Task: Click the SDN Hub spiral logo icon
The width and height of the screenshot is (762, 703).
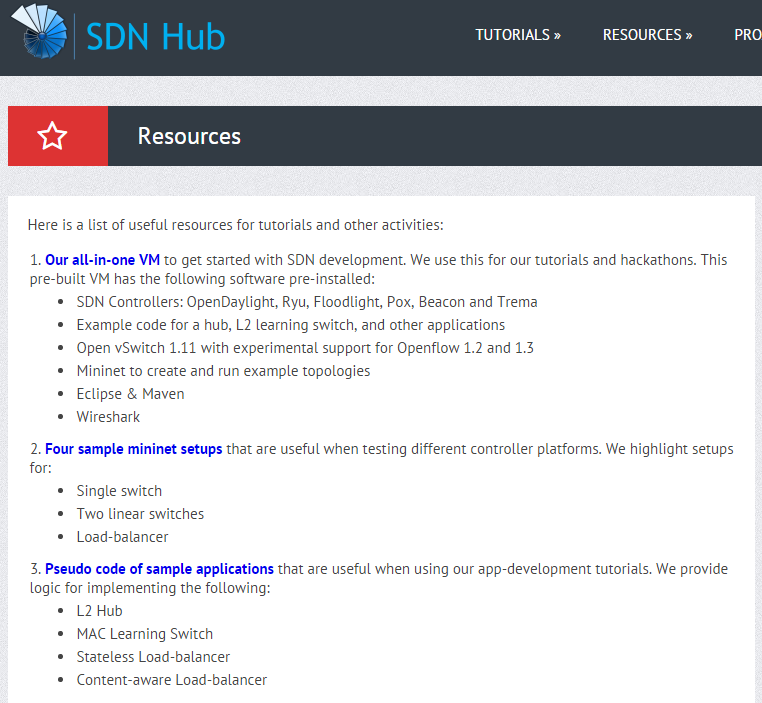Action: click(40, 32)
